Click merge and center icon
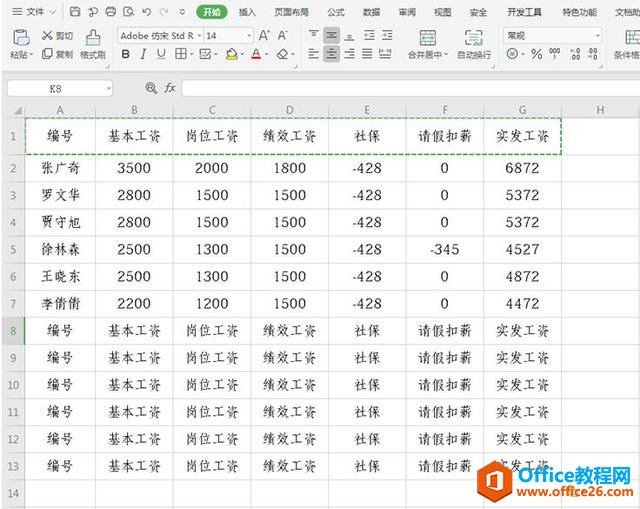 point(428,38)
